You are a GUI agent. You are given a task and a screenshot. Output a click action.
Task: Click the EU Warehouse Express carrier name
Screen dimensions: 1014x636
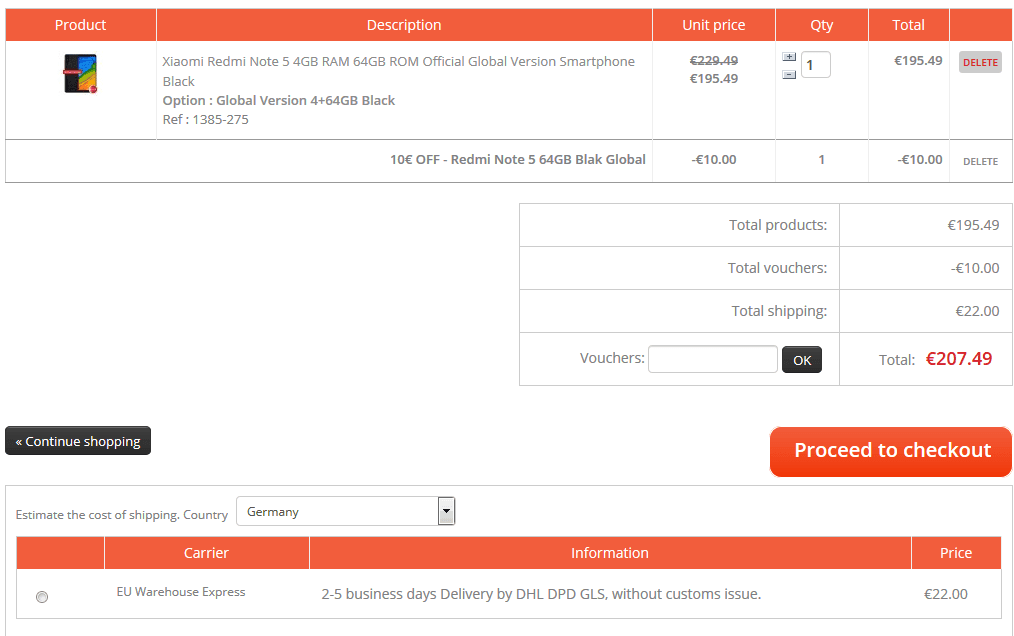[181, 592]
